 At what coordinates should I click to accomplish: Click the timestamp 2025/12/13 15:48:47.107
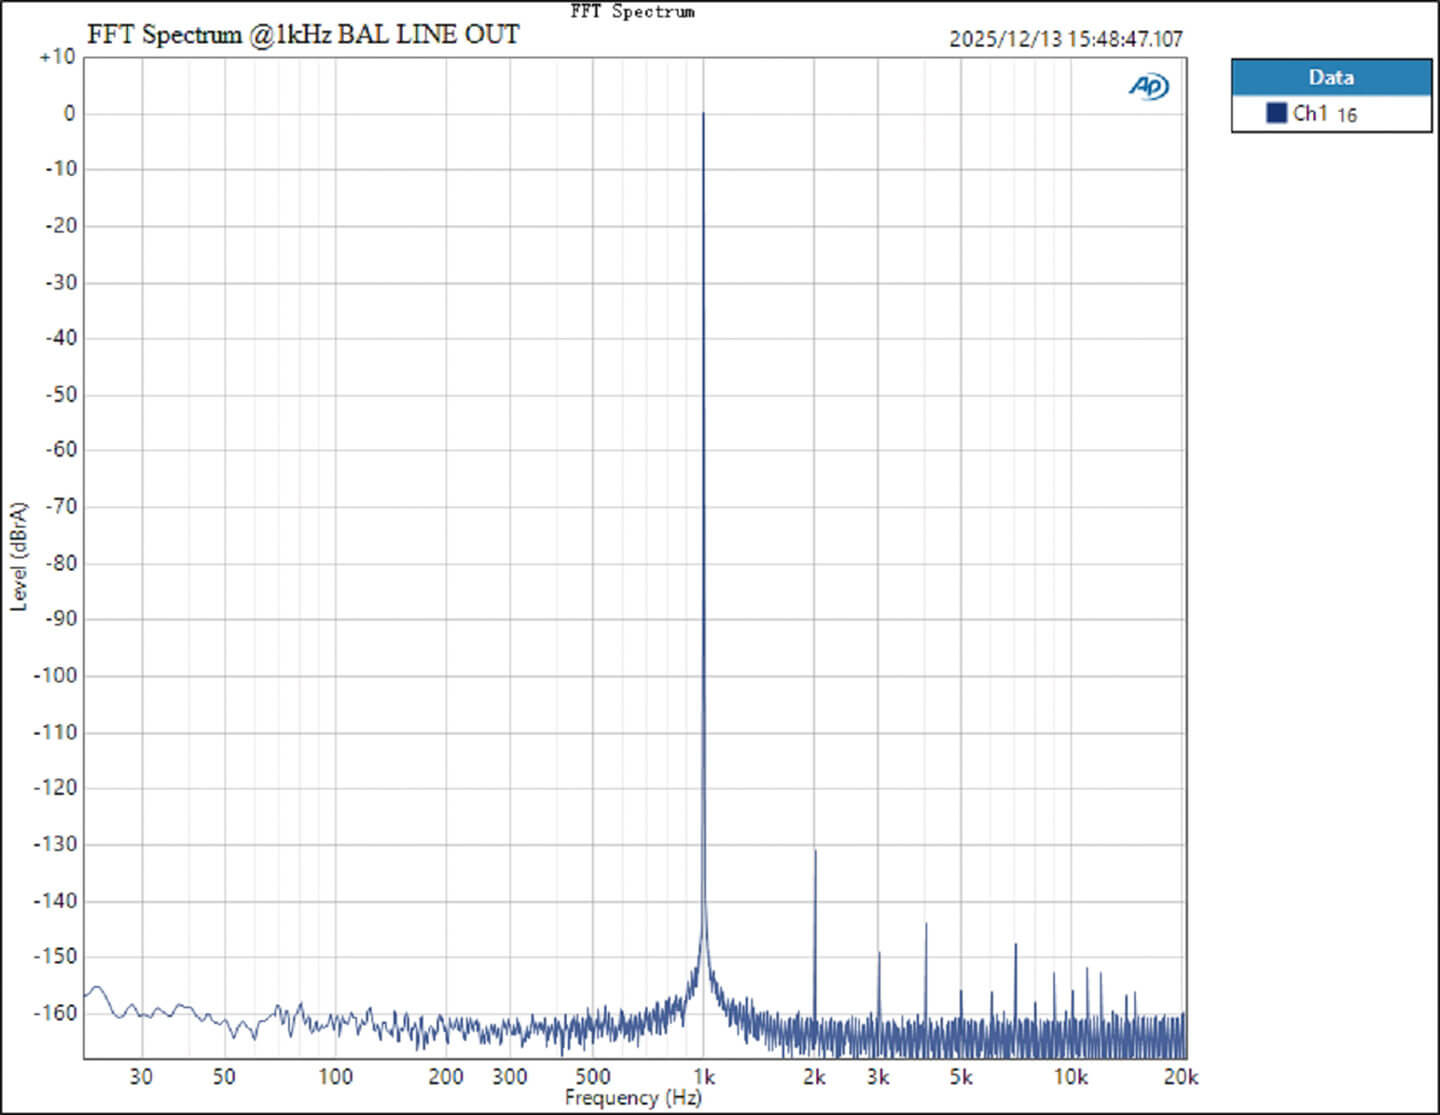pyautogui.click(x=1066, y=39)
